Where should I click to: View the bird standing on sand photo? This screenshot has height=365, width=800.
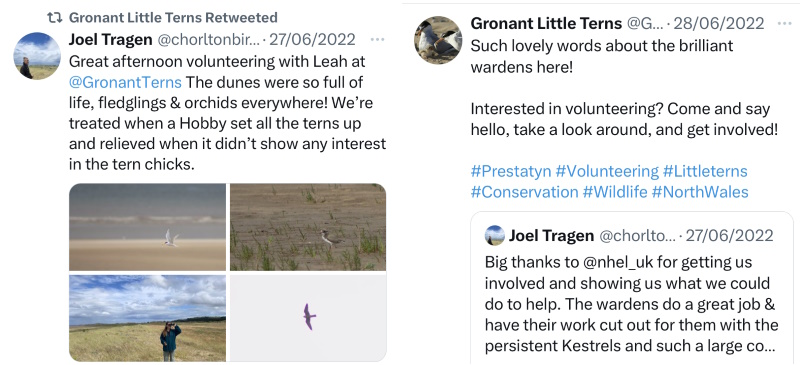pyautogui.click(x=308, y=227)
